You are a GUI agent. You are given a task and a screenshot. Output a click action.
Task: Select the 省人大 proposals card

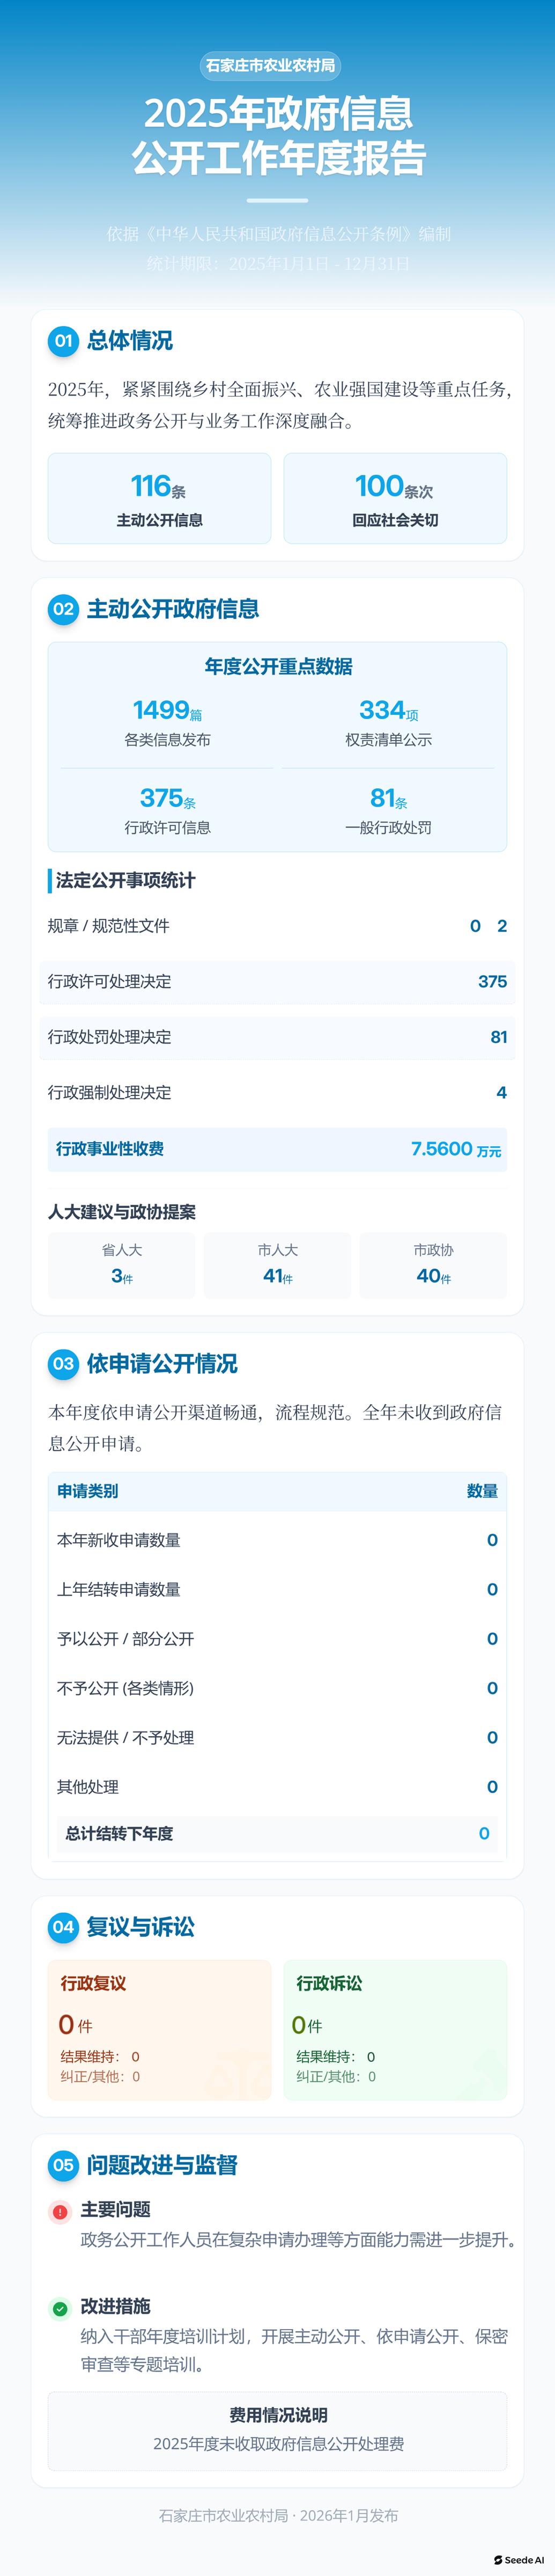click(122, 1265)
